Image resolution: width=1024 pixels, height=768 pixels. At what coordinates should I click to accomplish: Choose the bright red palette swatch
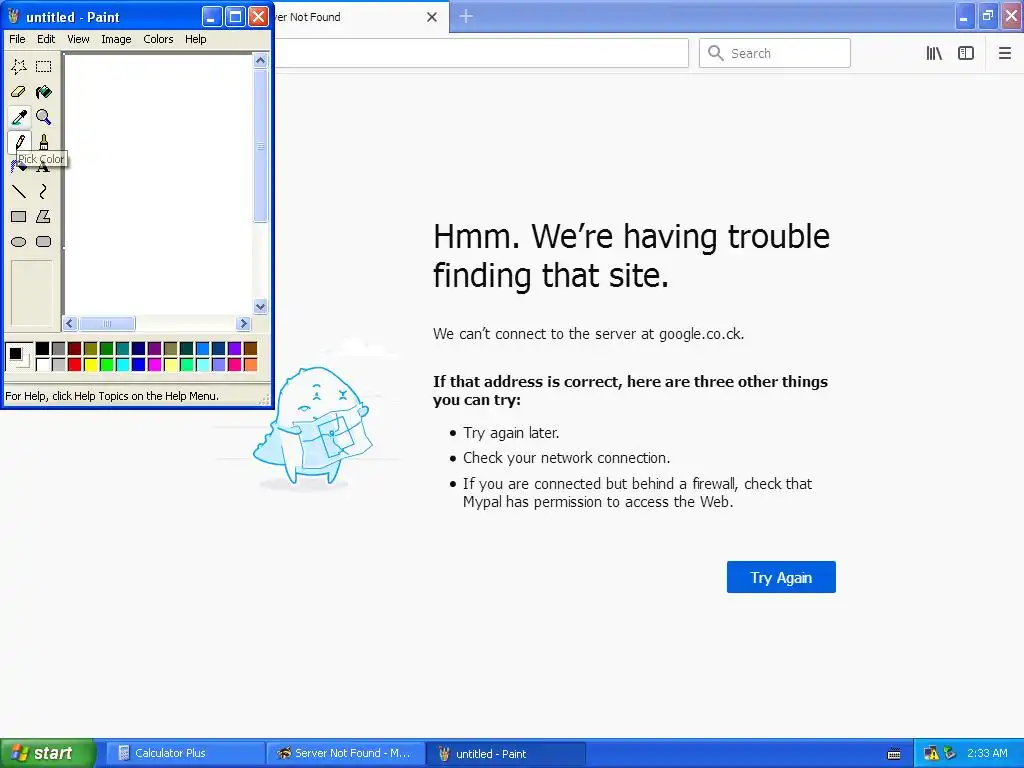74,364
